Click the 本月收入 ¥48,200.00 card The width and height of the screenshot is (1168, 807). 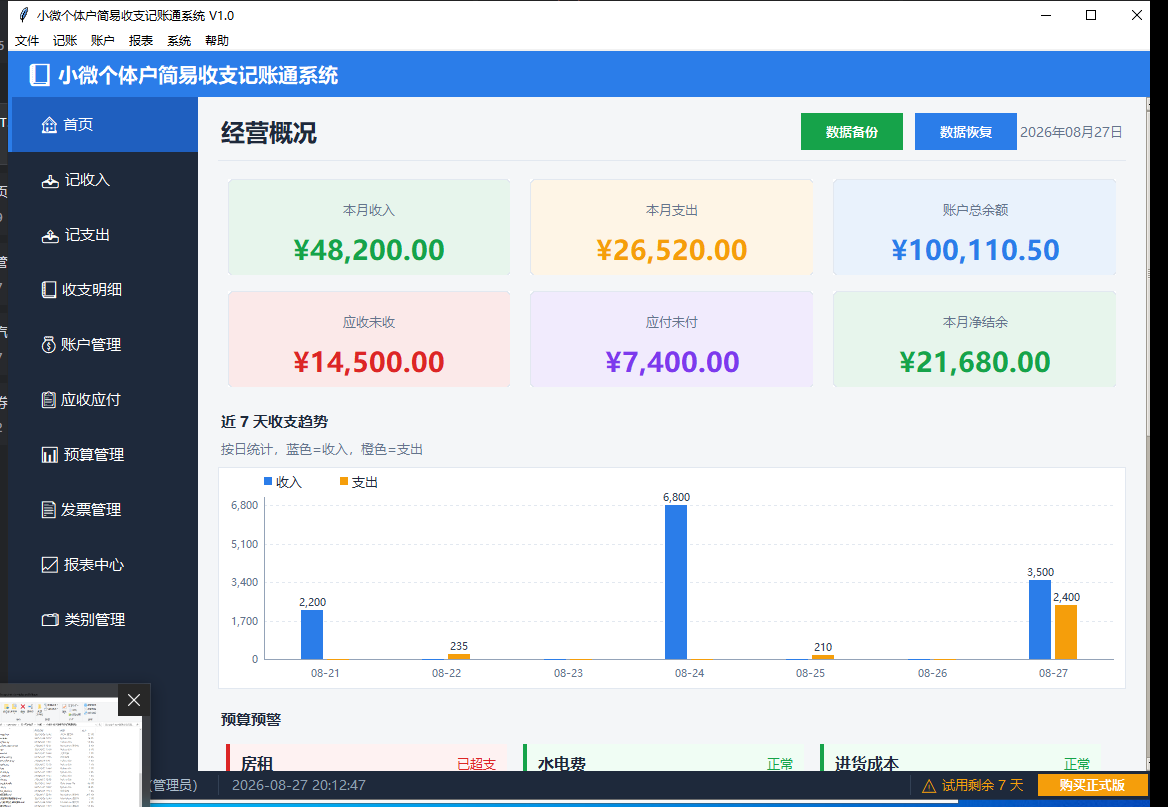(x=369, y=227)
